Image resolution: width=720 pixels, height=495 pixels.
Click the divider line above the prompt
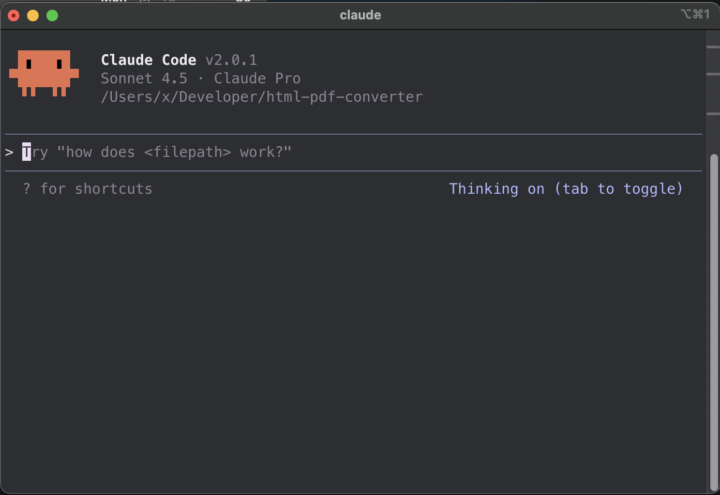[350, 134]
